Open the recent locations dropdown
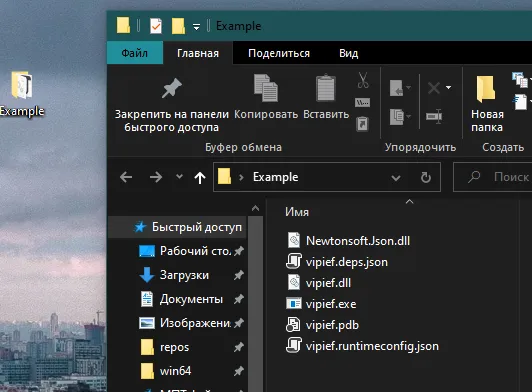The height and width of the screenshot is (392, 532). [x=179, y=176]
